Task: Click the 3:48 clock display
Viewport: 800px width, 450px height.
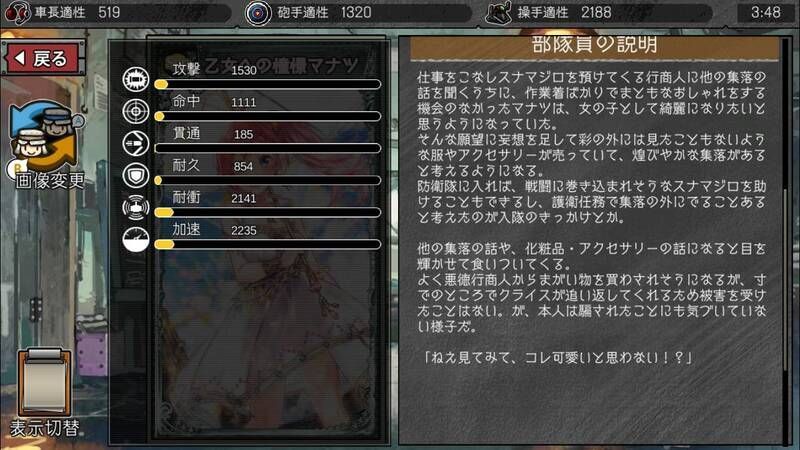Action: point(765,12)
